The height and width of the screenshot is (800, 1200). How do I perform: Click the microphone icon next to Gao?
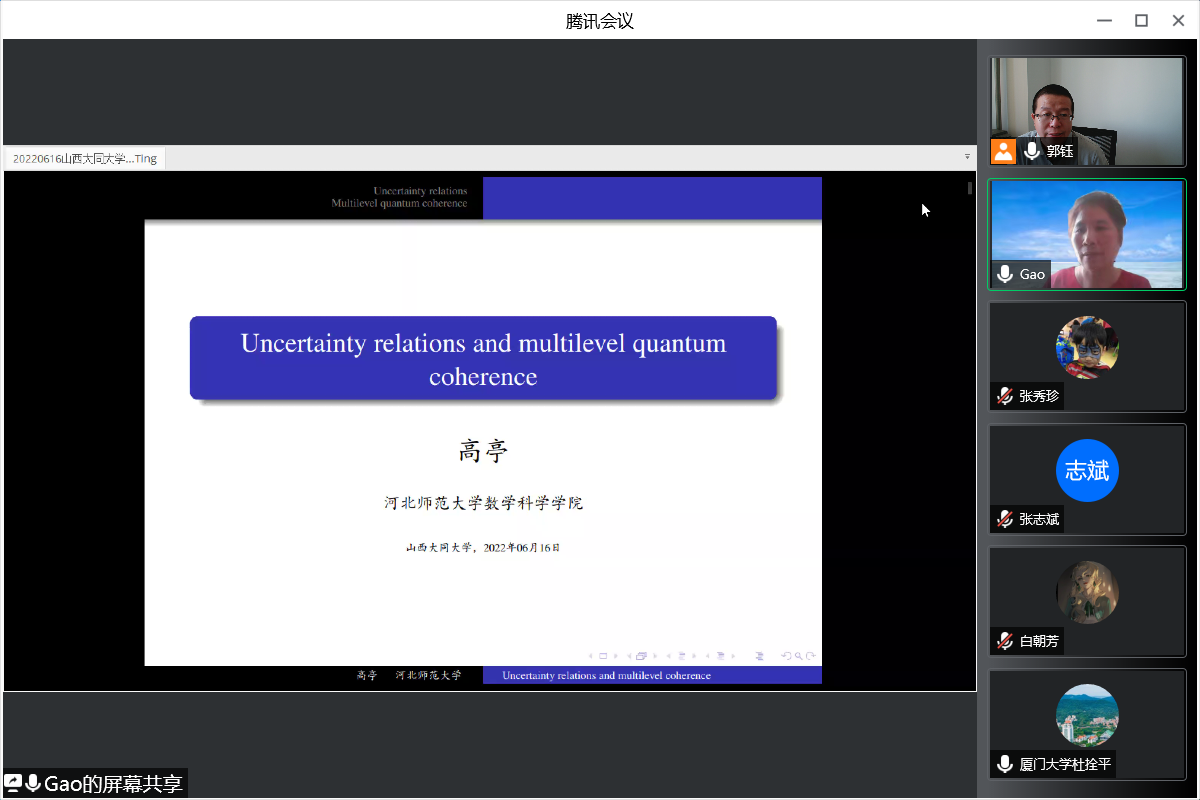[x=1005, y=274]
